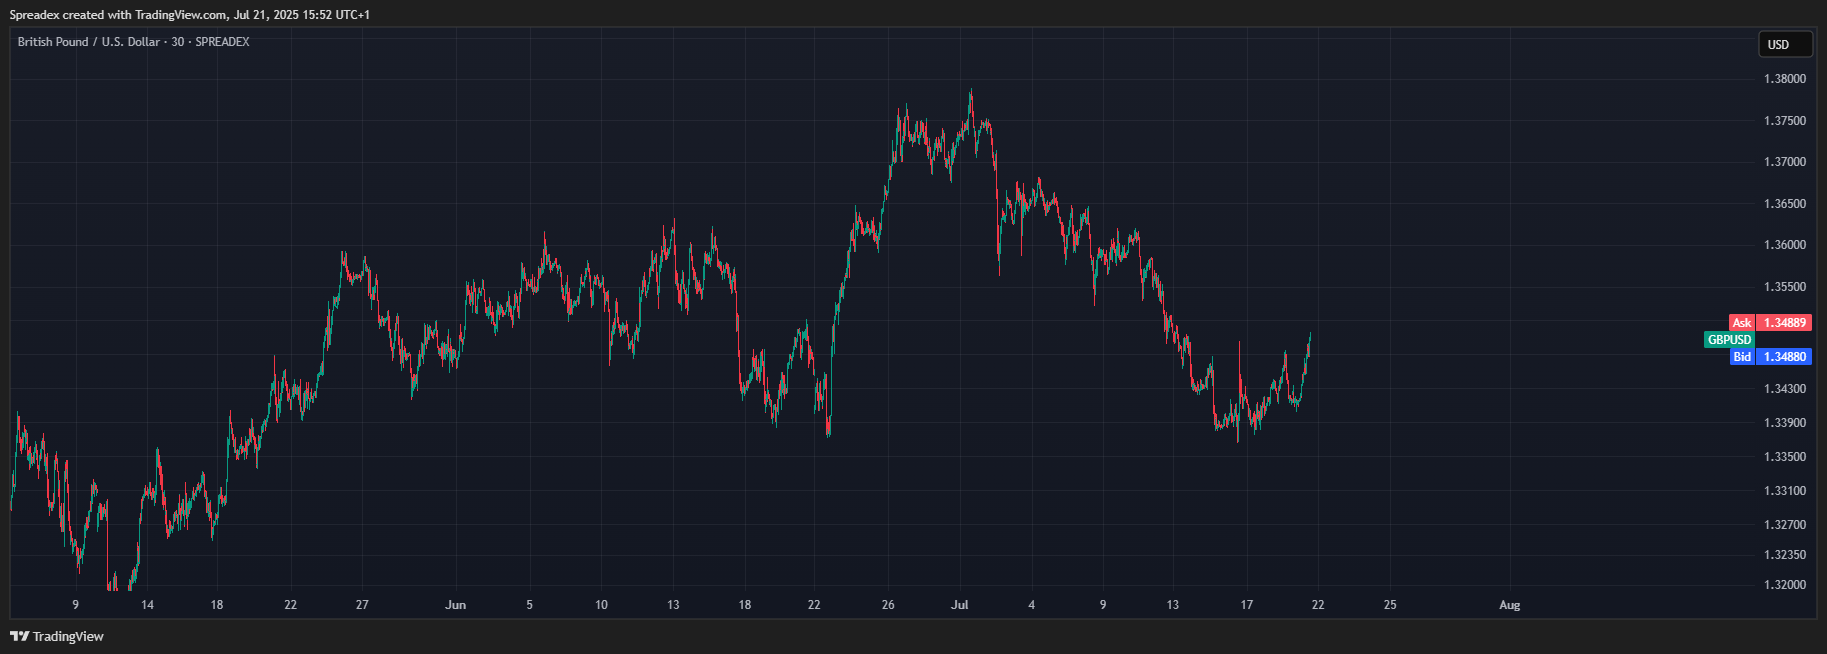Click the 1.36000 price axis label
This screenshot has width=1827, height=654.
click(x=1785, y=245)
